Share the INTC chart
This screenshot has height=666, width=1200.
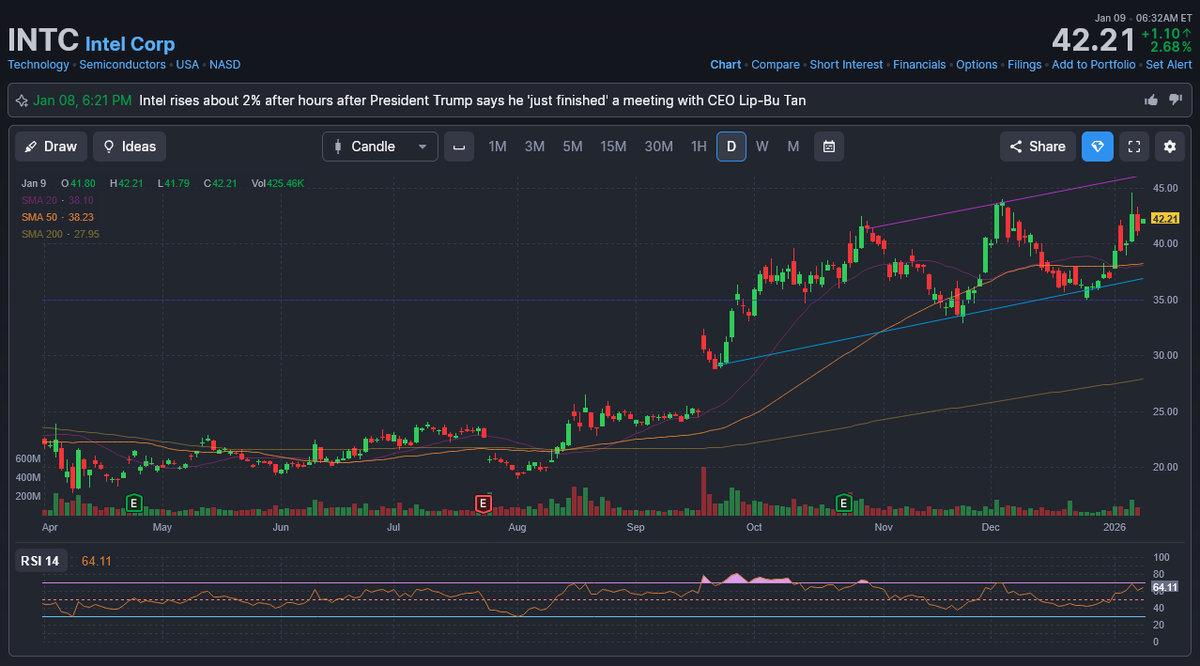pyautogui.click(x=1038, y=146)
